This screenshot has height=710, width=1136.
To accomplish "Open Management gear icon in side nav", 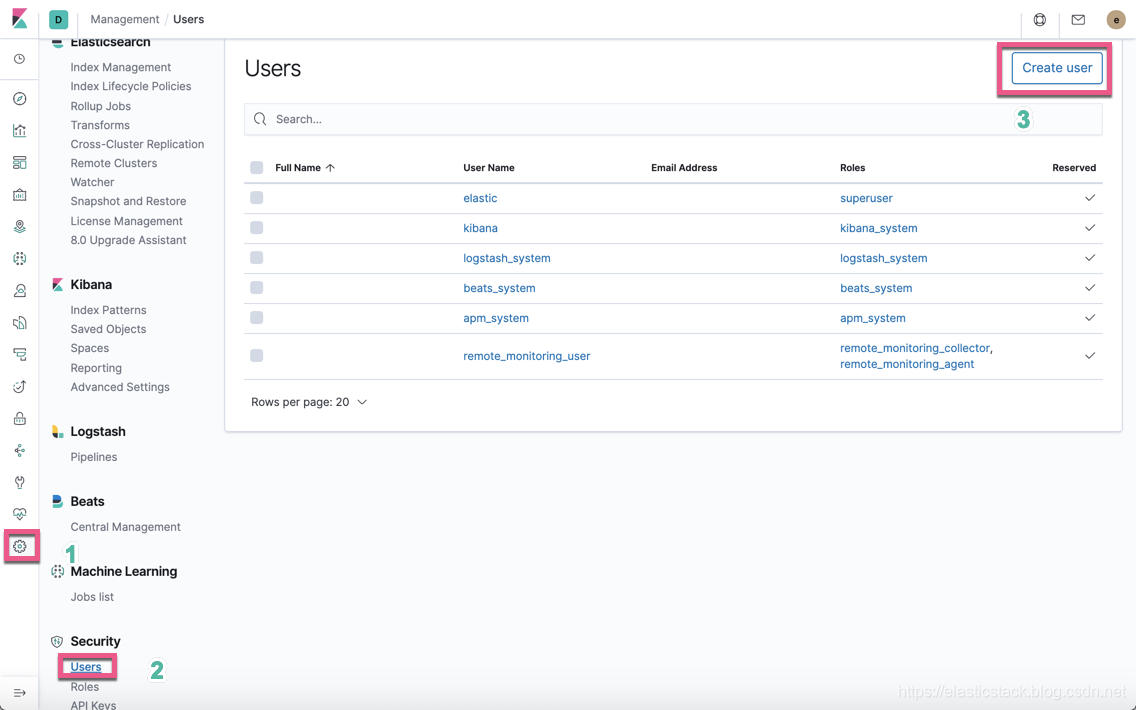I will 20,546.
